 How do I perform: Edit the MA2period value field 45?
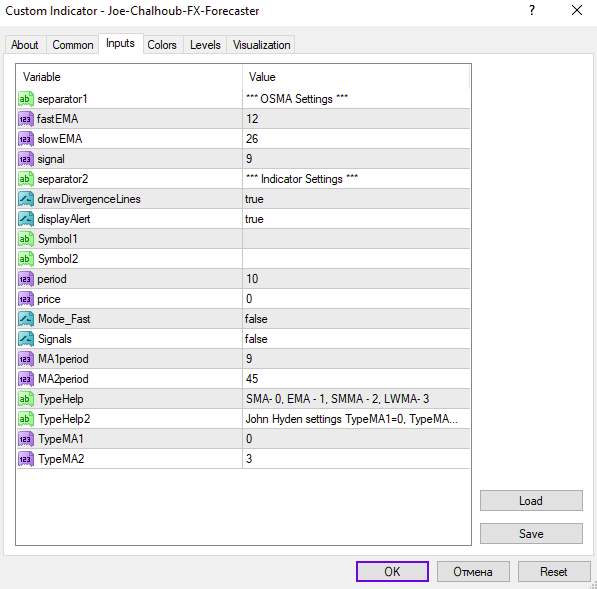(356, 379)
